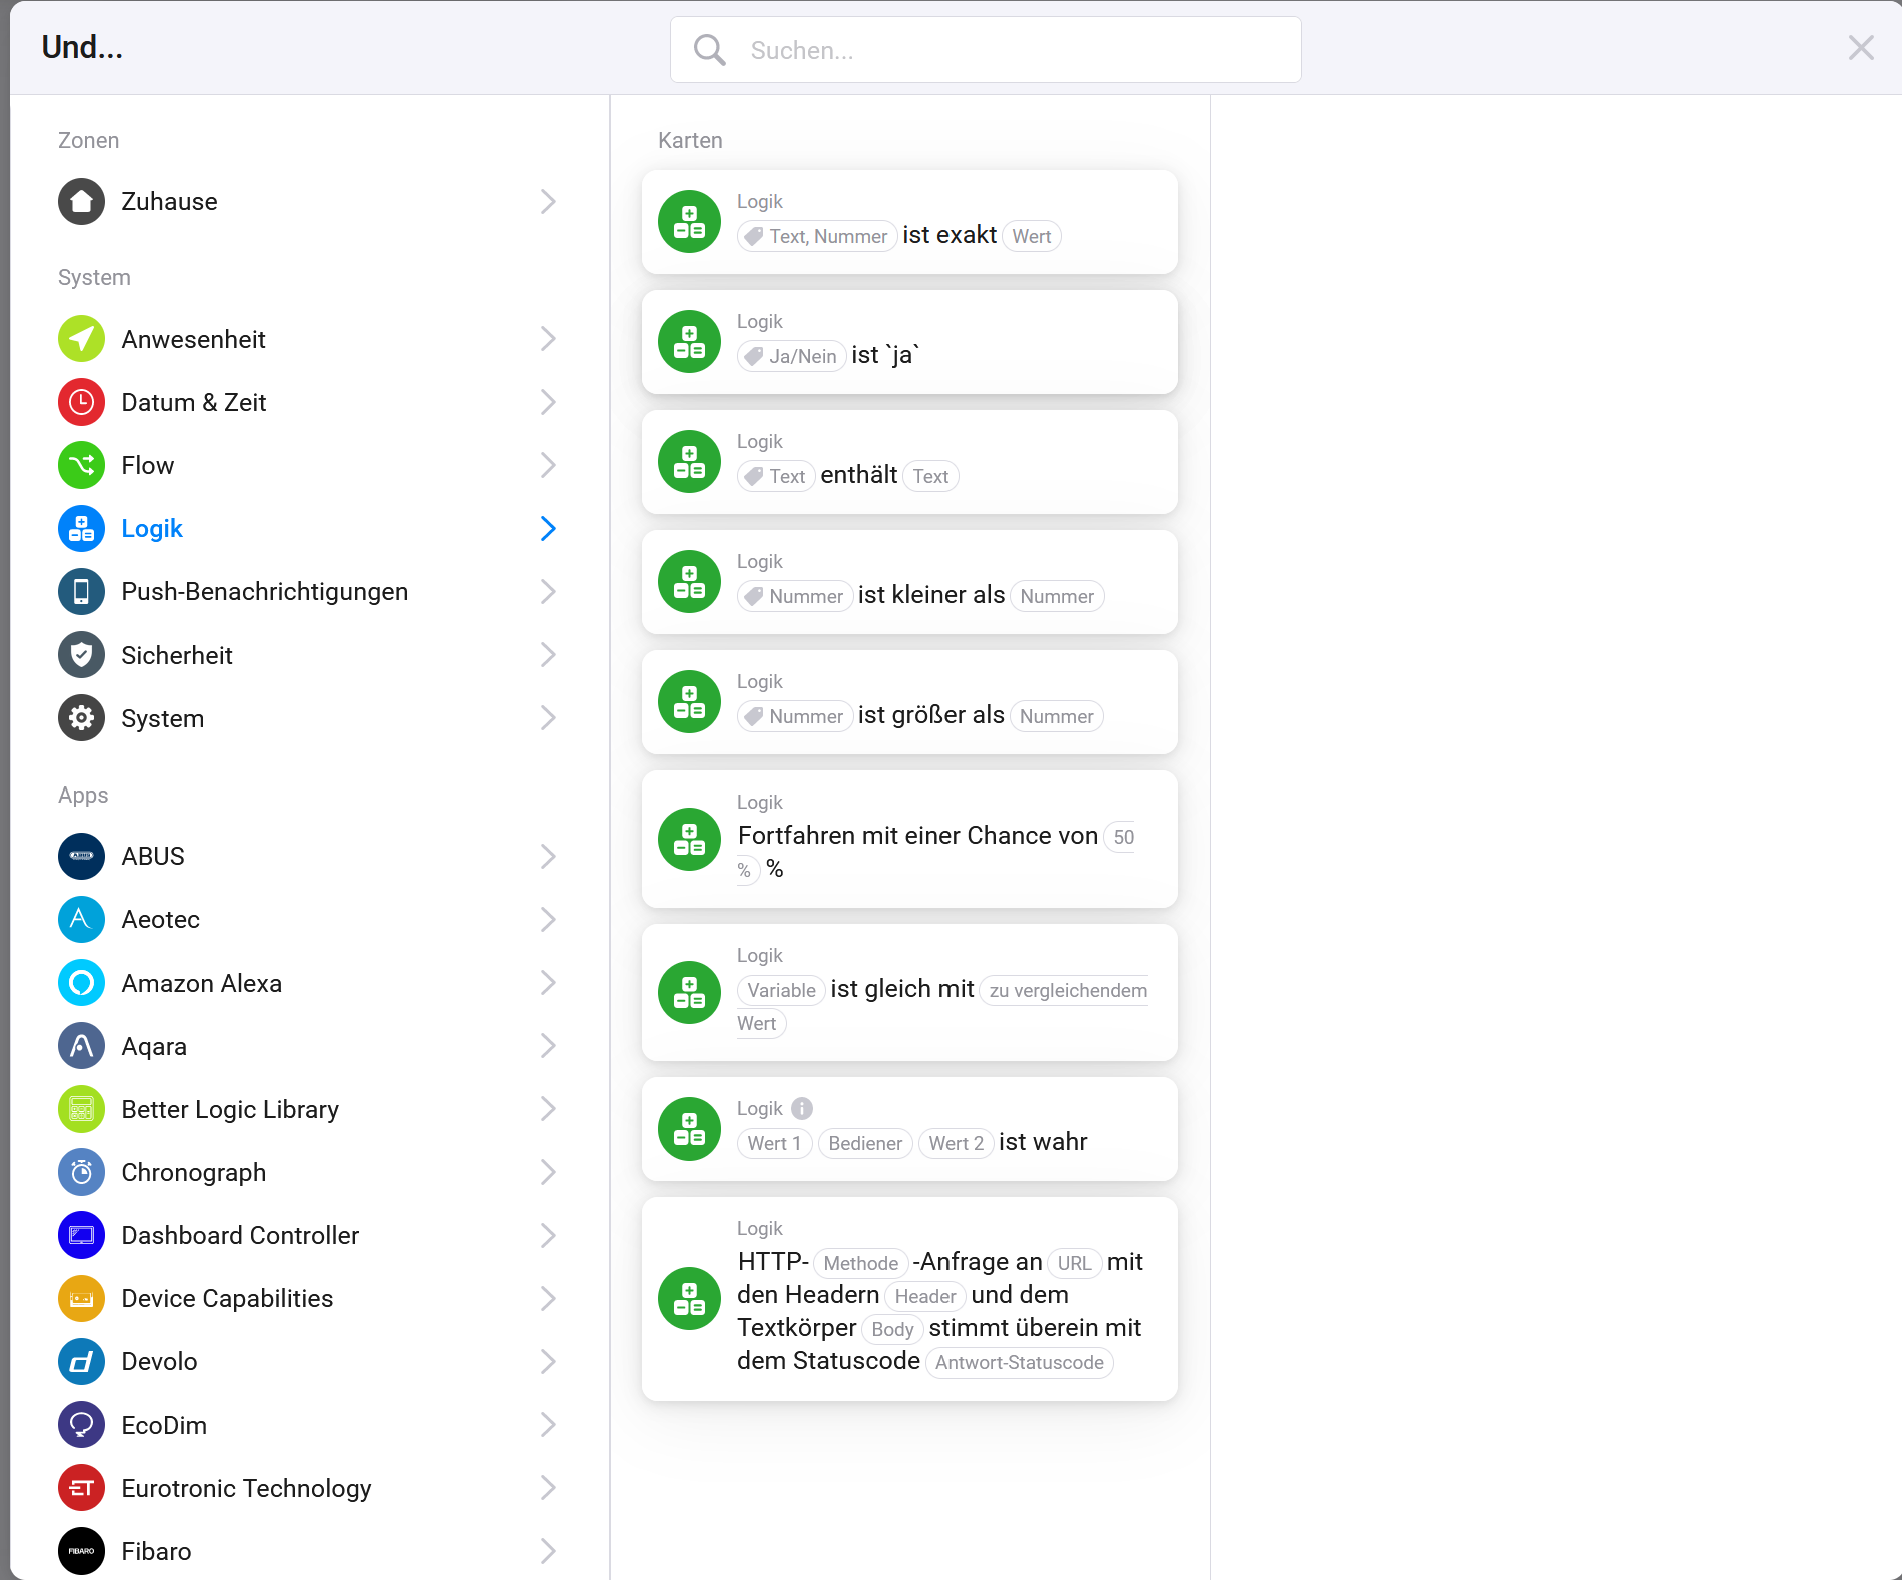Select the 'Ja/Nein ist ja' card
The width and height of the screenshot is (1902, 1580).
[x=910, y=342]
